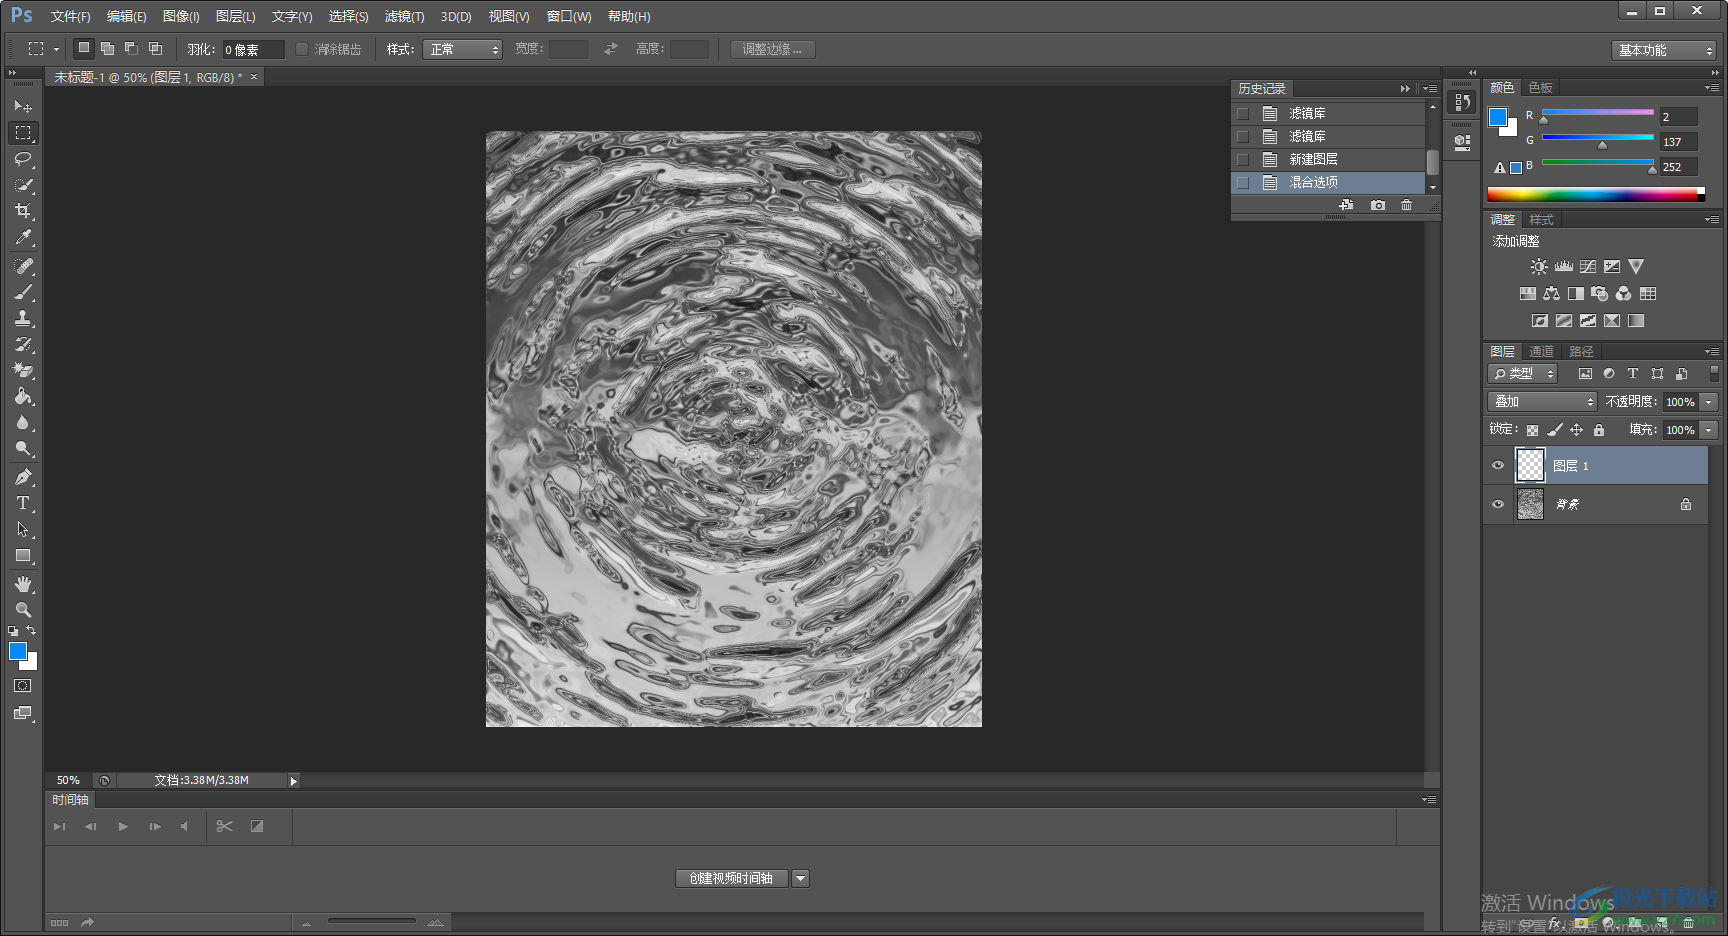Open dropdown arrow beside 创建视频时间轴
The image size is (1728, 936).
[800, 878]
